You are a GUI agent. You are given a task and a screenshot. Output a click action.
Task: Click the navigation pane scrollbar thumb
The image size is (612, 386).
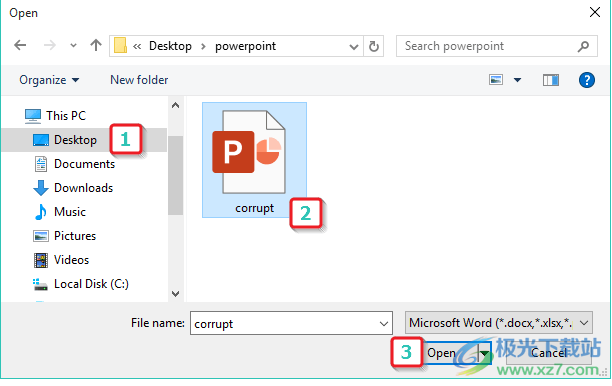tap(176, 176)
